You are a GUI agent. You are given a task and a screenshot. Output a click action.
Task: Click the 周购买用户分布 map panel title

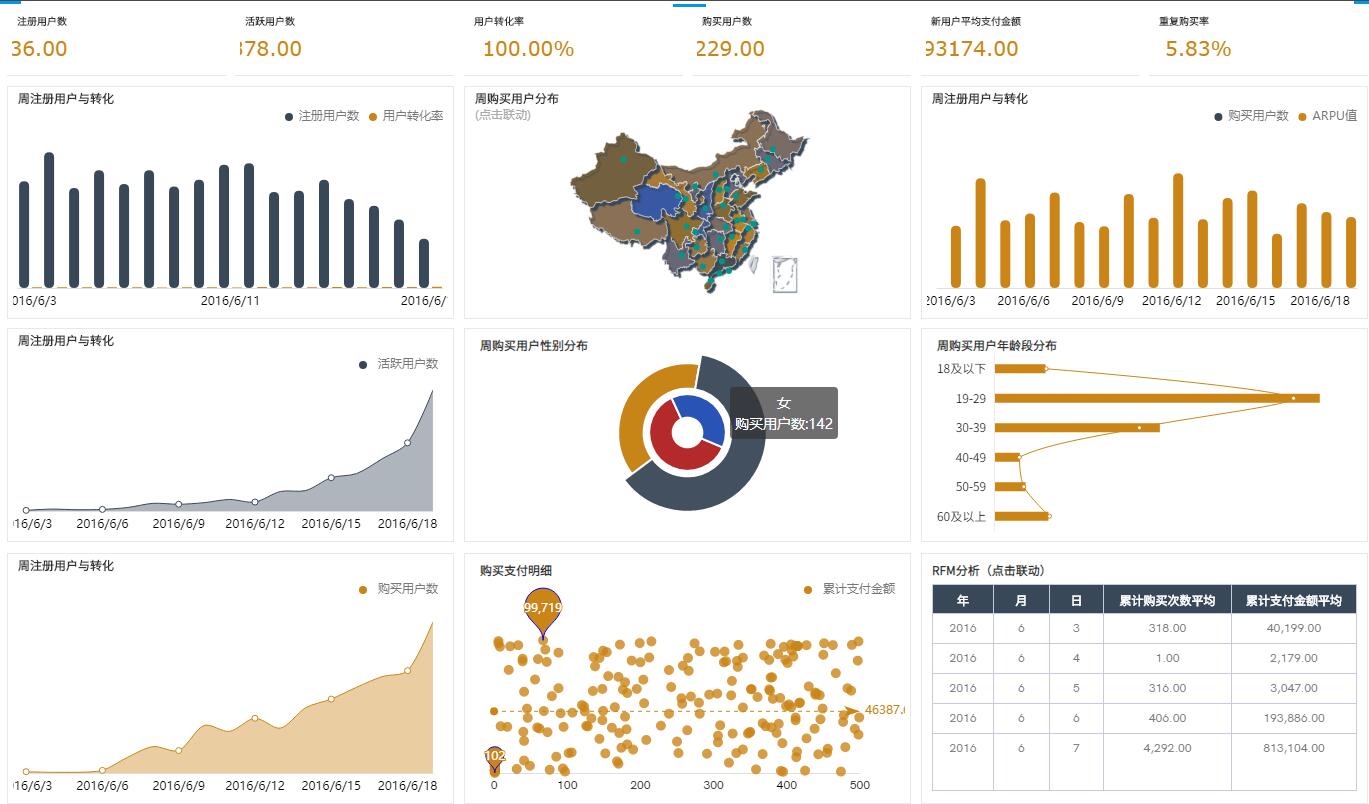click(x=517, y=99)
